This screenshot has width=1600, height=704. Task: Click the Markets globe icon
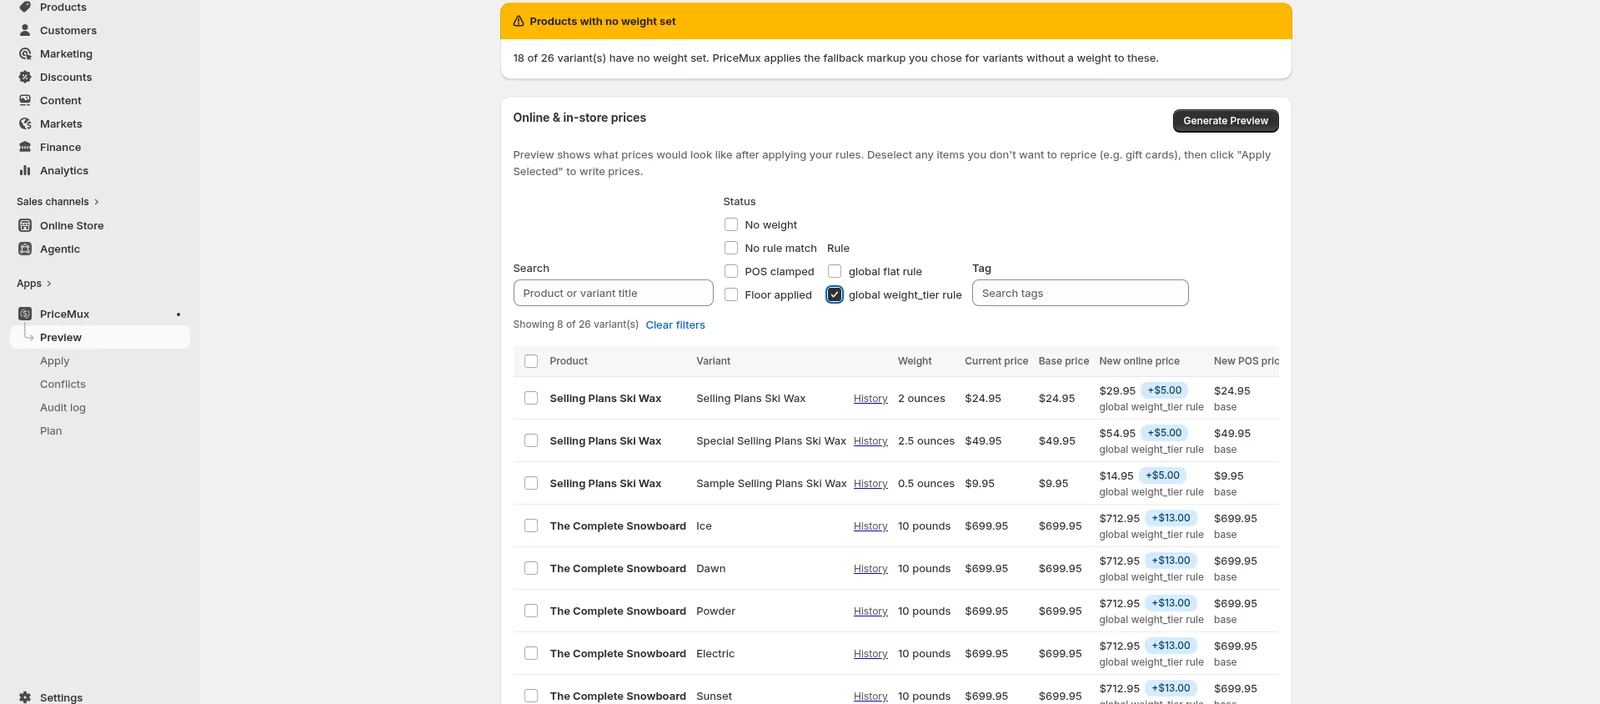(25, 124)
